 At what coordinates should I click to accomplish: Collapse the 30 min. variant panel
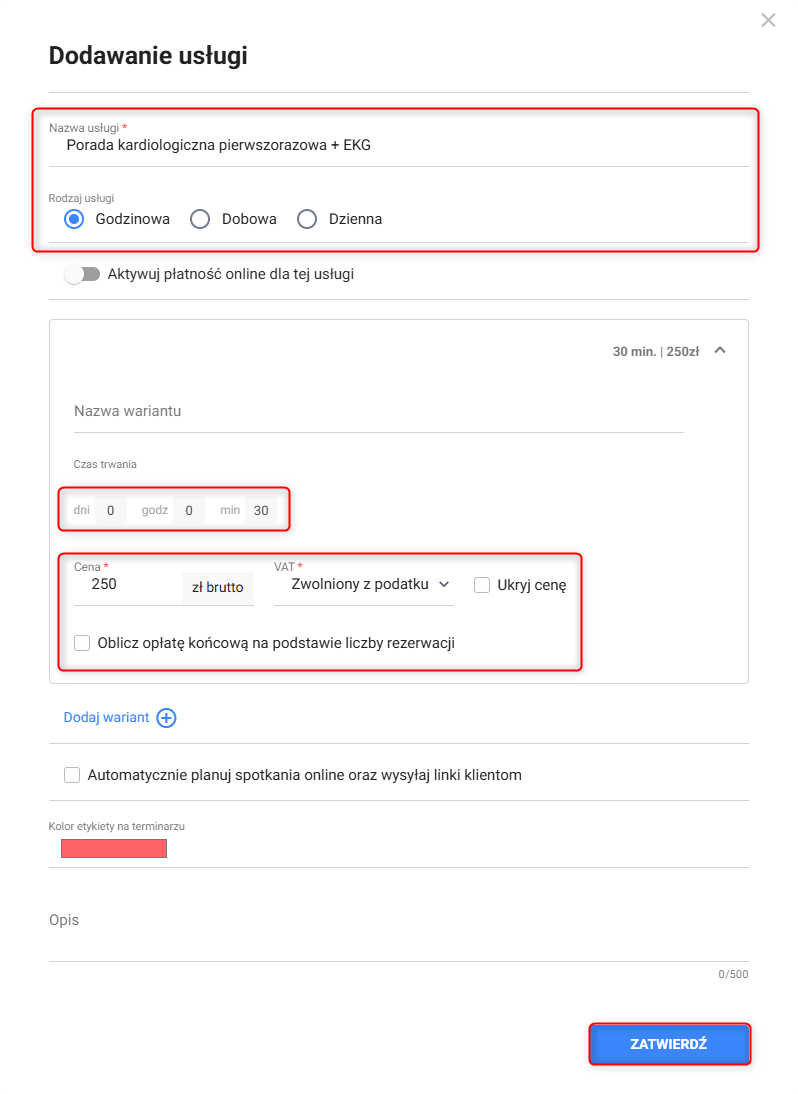[x=721, y=351]
